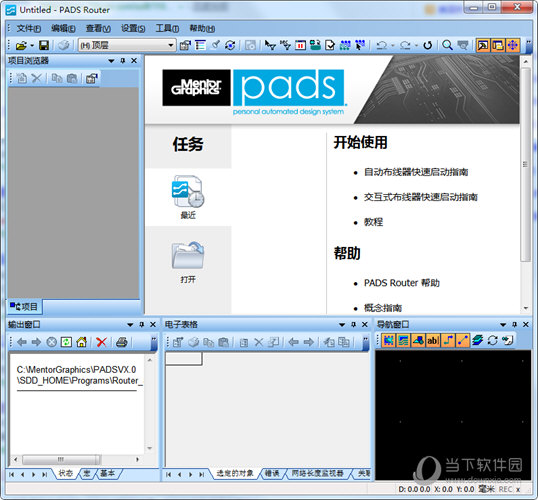Image resolution: width=538 pixels, height=500 pixels.
Task: Click the 项目 tab button in Project Explorer
Action: (x=24, y=306)
